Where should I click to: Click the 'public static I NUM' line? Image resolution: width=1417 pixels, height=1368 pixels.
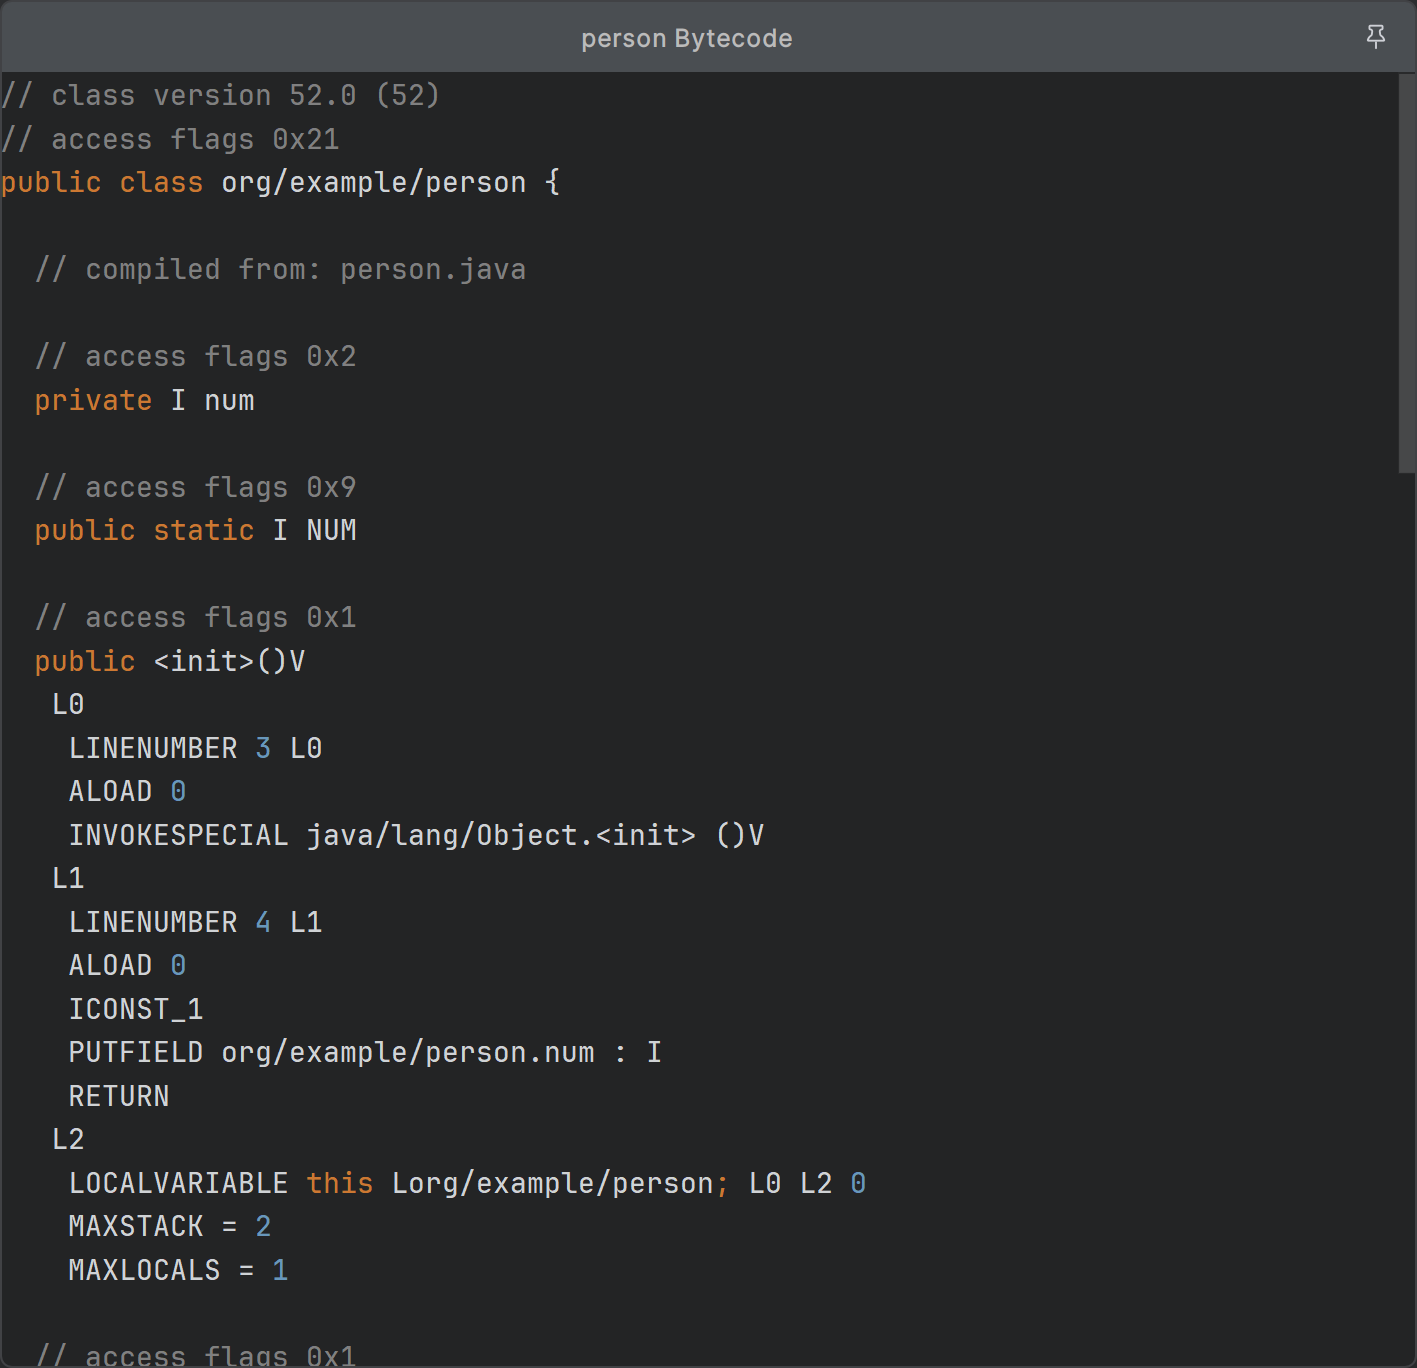[x=195, y=530]
